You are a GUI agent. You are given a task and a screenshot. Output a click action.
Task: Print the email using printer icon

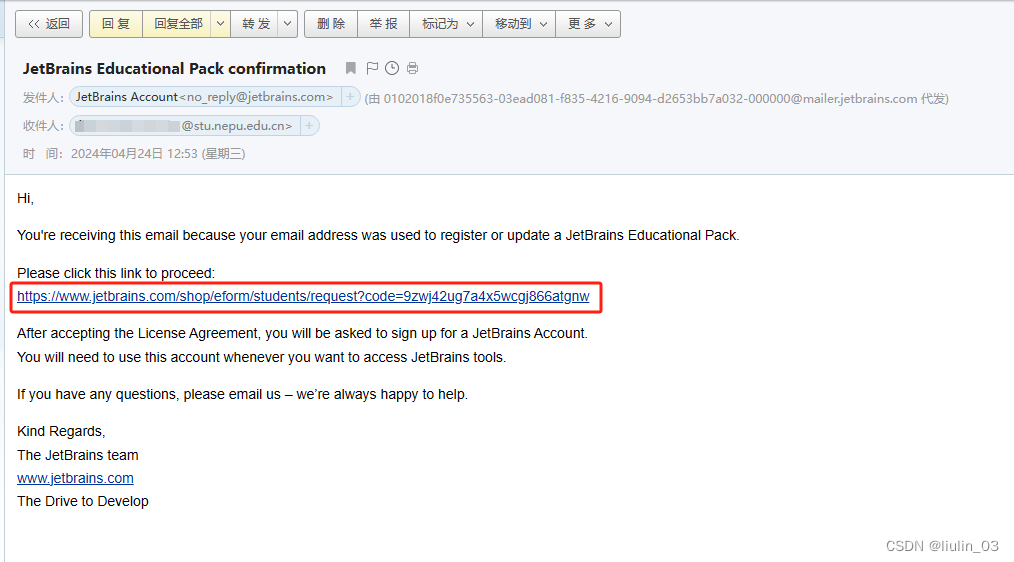pyautogui.click(x=413, y=68)
